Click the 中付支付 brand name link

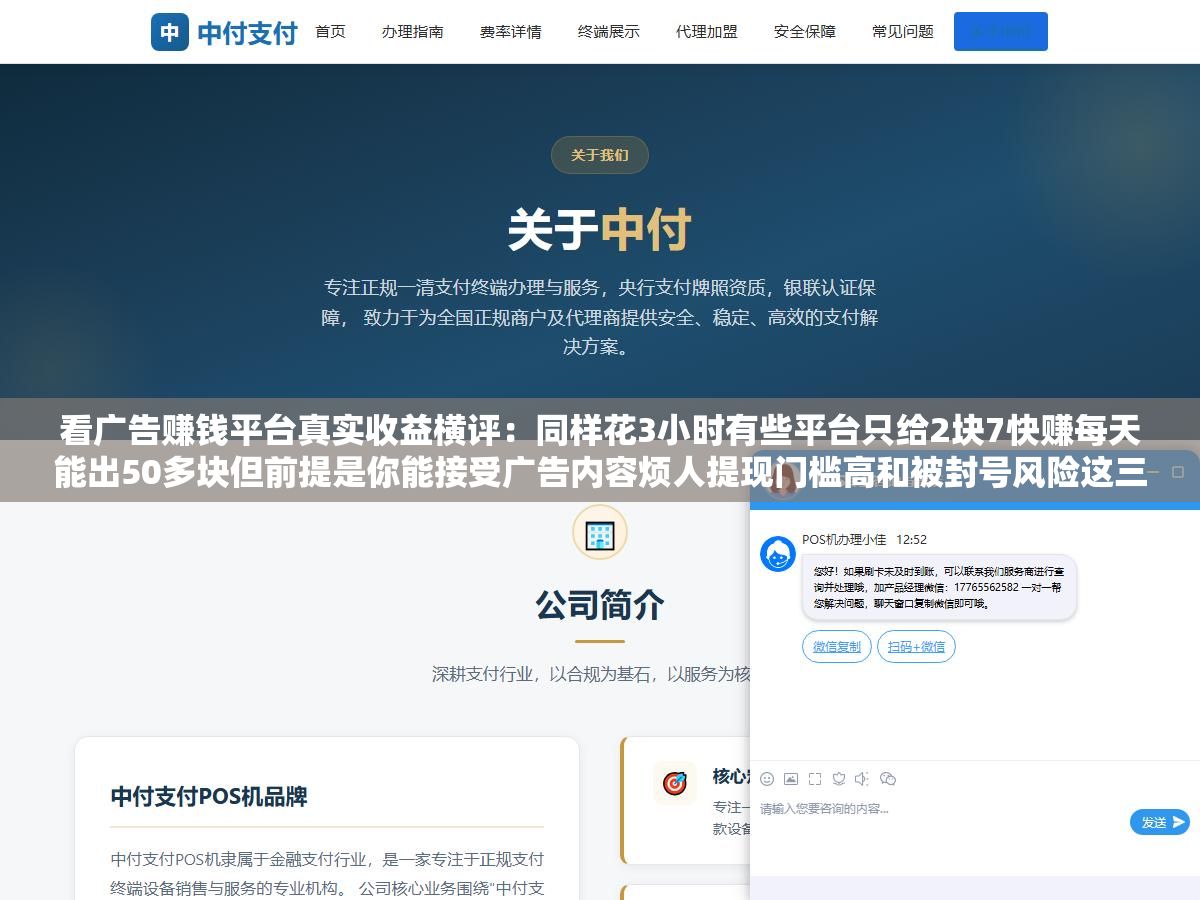(x=247, y=33)
